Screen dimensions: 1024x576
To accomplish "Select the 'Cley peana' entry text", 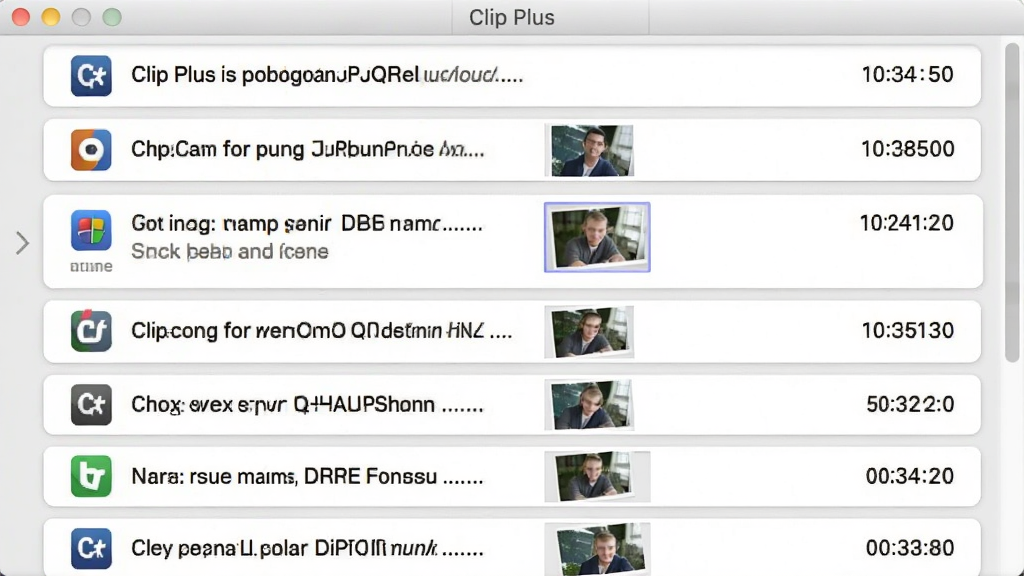I will [x=307, y=549].
